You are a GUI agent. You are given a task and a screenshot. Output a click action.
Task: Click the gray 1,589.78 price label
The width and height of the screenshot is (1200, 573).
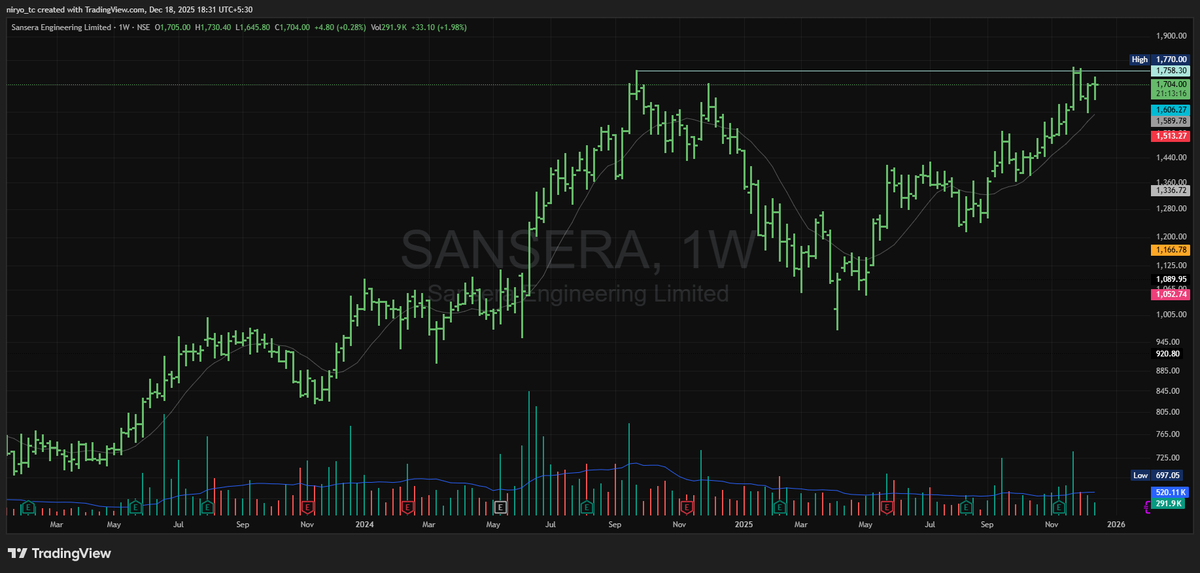click(x=1170, y=120)
